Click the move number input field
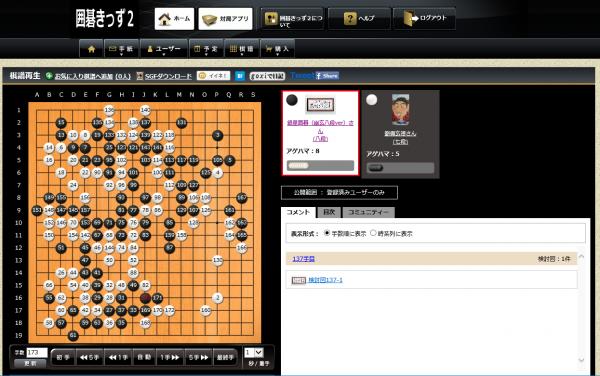Viewport: 600px width, 376px height. 37,352
